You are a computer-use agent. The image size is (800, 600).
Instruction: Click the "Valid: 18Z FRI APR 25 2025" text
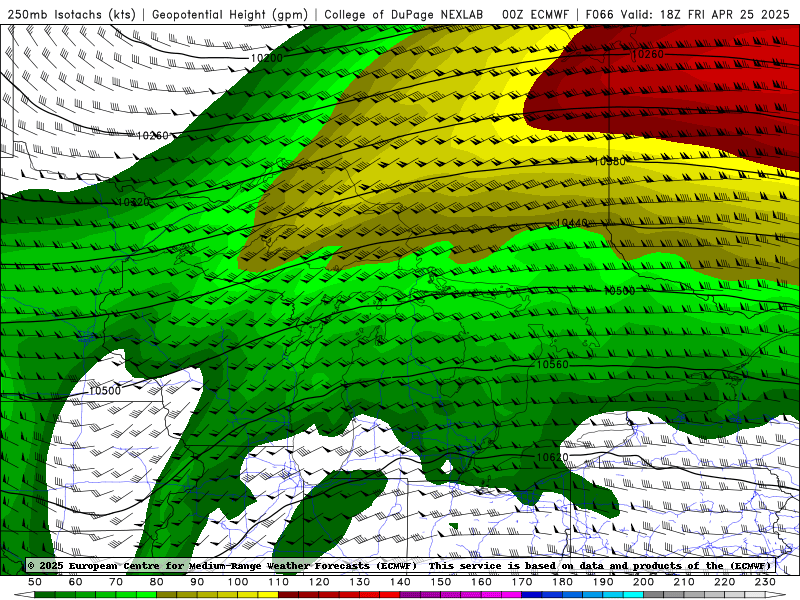pos(706,14)
